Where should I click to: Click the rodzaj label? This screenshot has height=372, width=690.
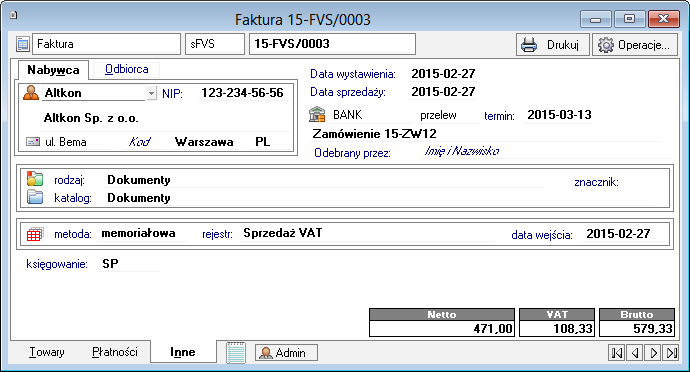click(69, 180)
